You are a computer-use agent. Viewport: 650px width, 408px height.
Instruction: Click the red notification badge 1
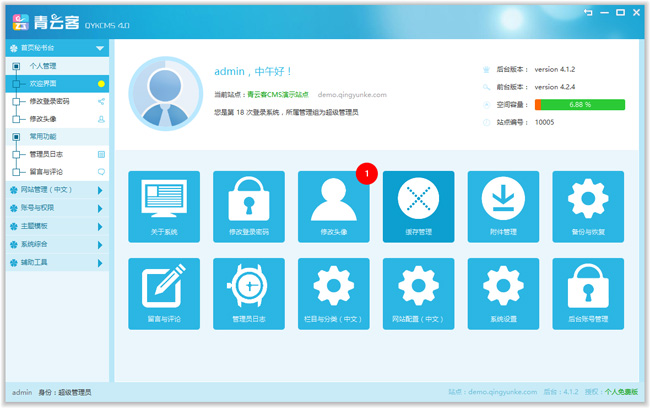[366, 173]
